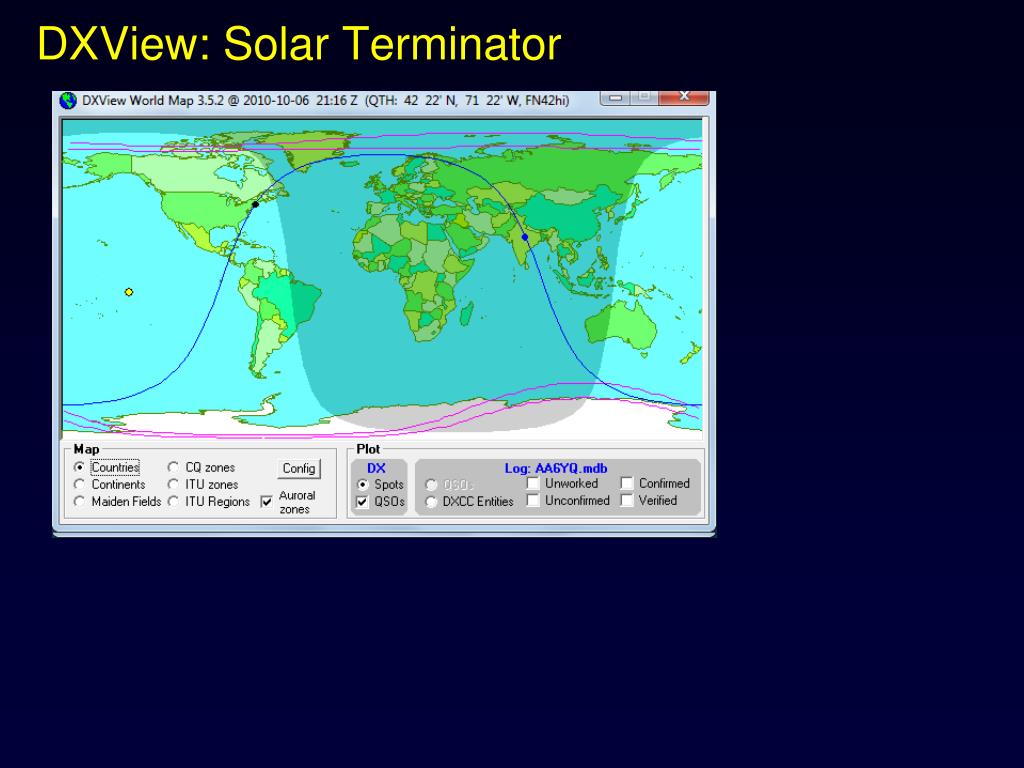Select the Continents map option

point(79,485)
